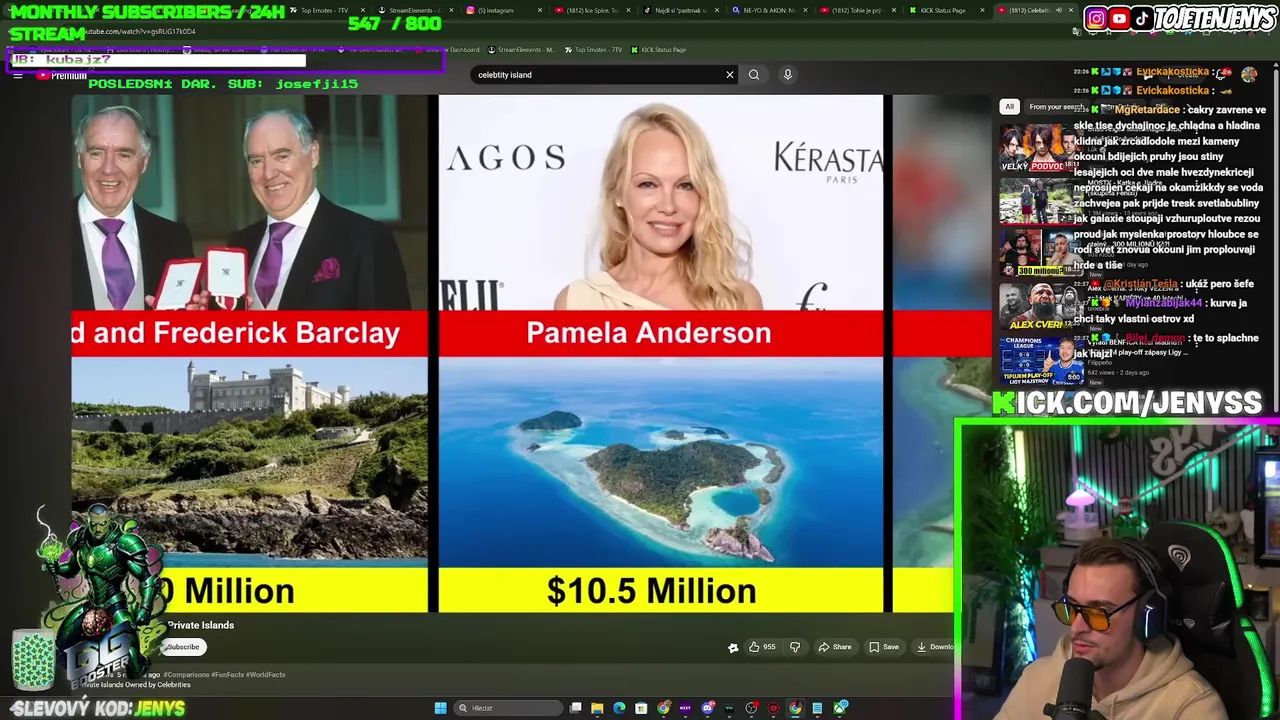Switch to the StreamElements browser tab
Image resolution: width=1280 pixels, height=720 pixels.
[414, 10]
